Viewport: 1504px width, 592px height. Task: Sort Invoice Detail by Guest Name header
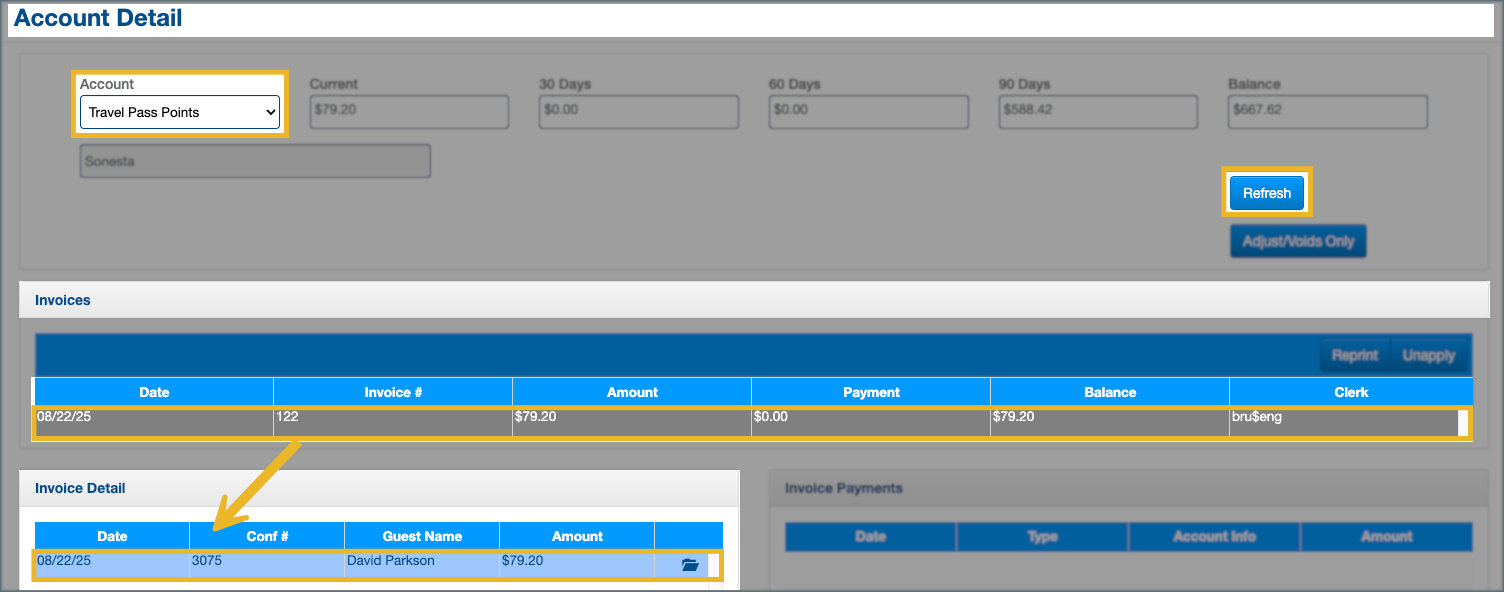422,536
